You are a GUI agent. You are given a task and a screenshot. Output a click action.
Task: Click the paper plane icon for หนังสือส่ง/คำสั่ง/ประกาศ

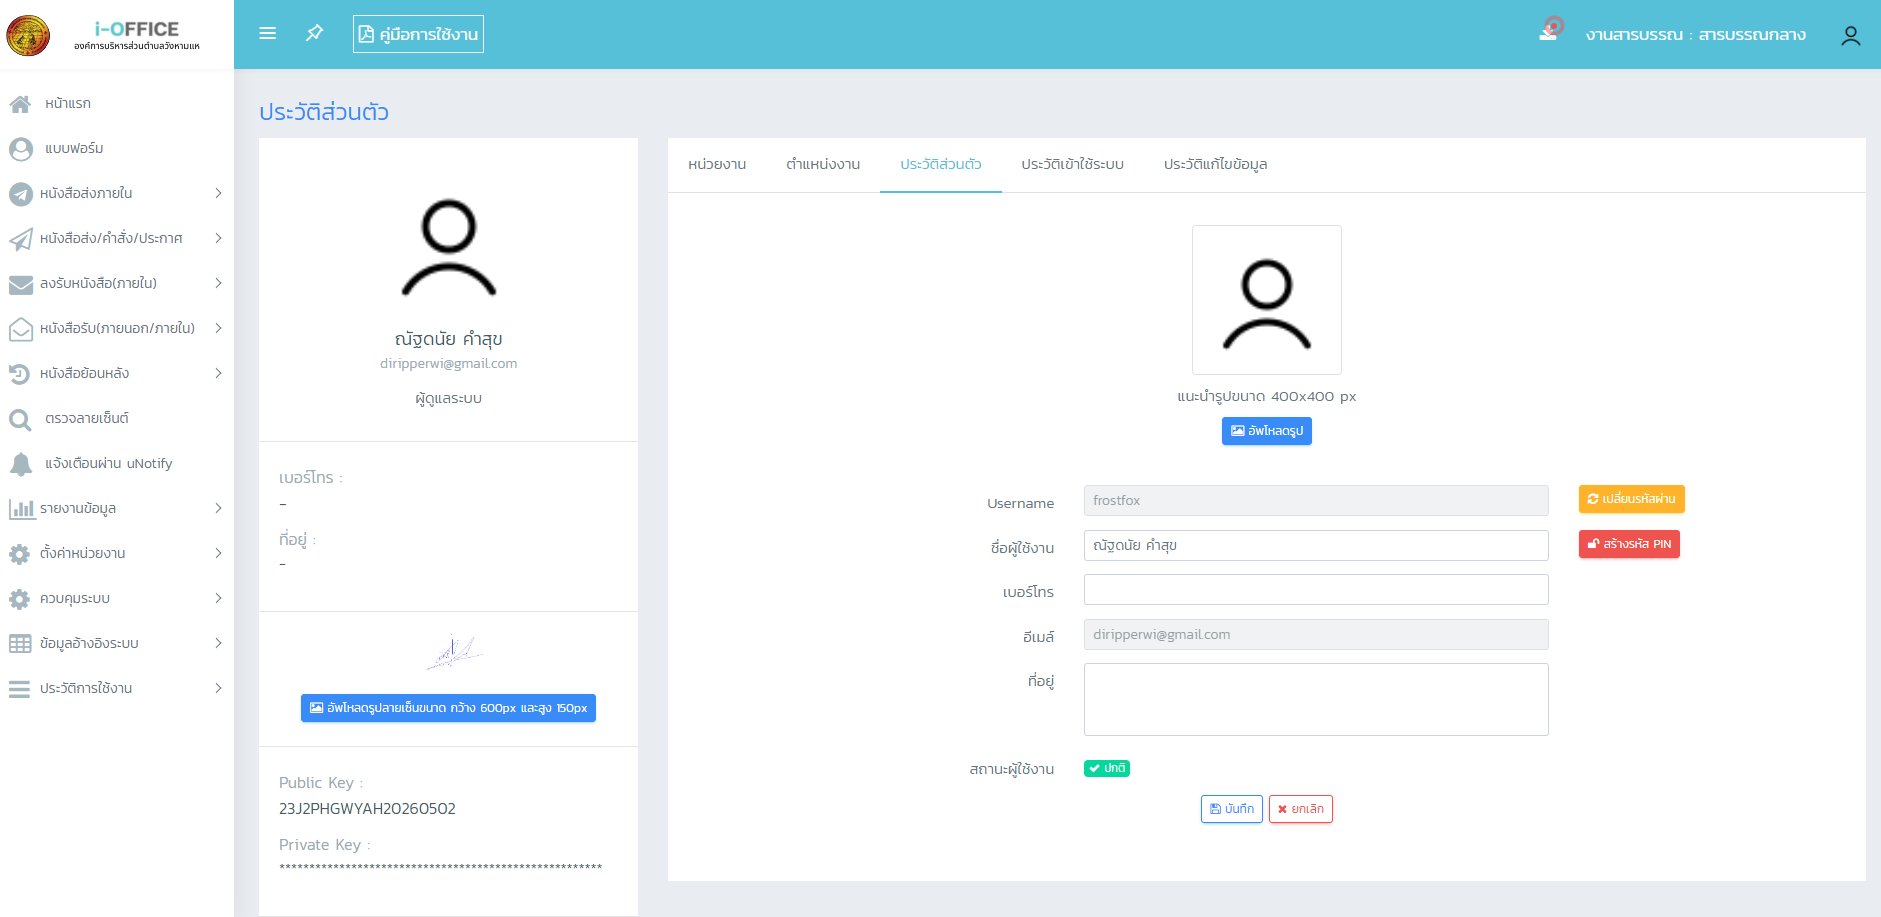21,239
